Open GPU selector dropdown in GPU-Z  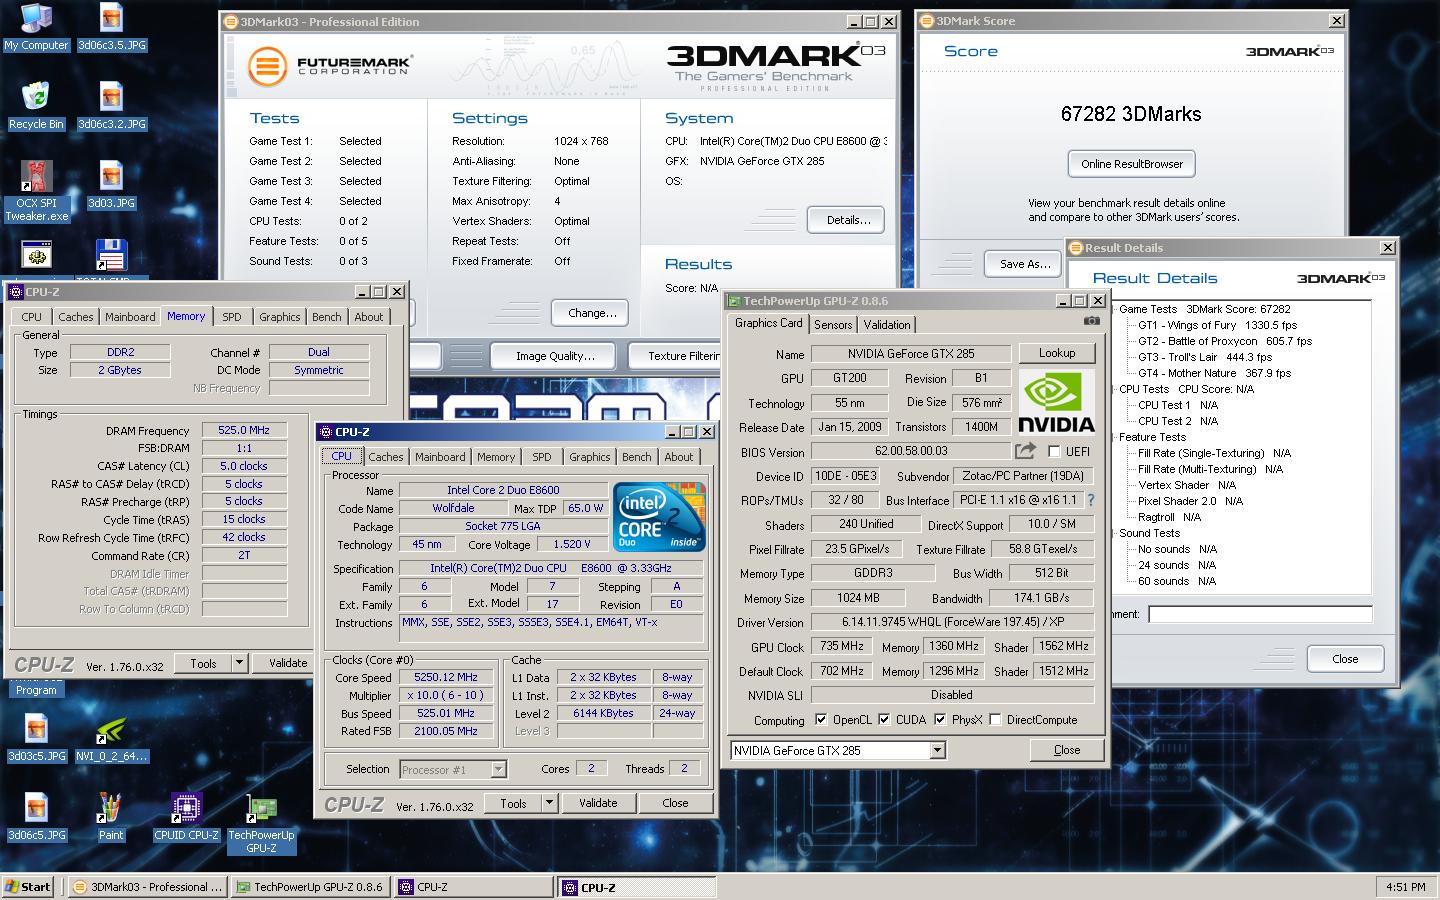coord(937,750)
